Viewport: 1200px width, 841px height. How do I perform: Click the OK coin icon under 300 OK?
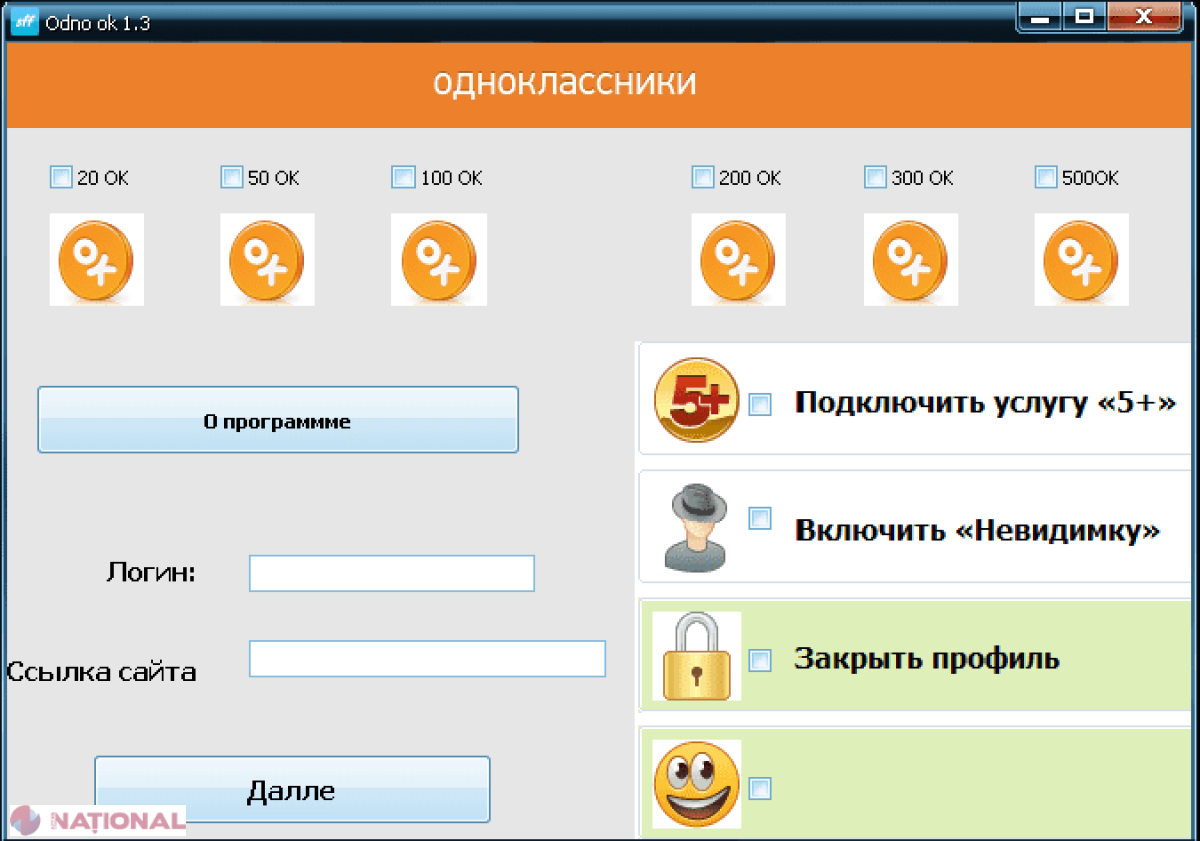point(910,259)
